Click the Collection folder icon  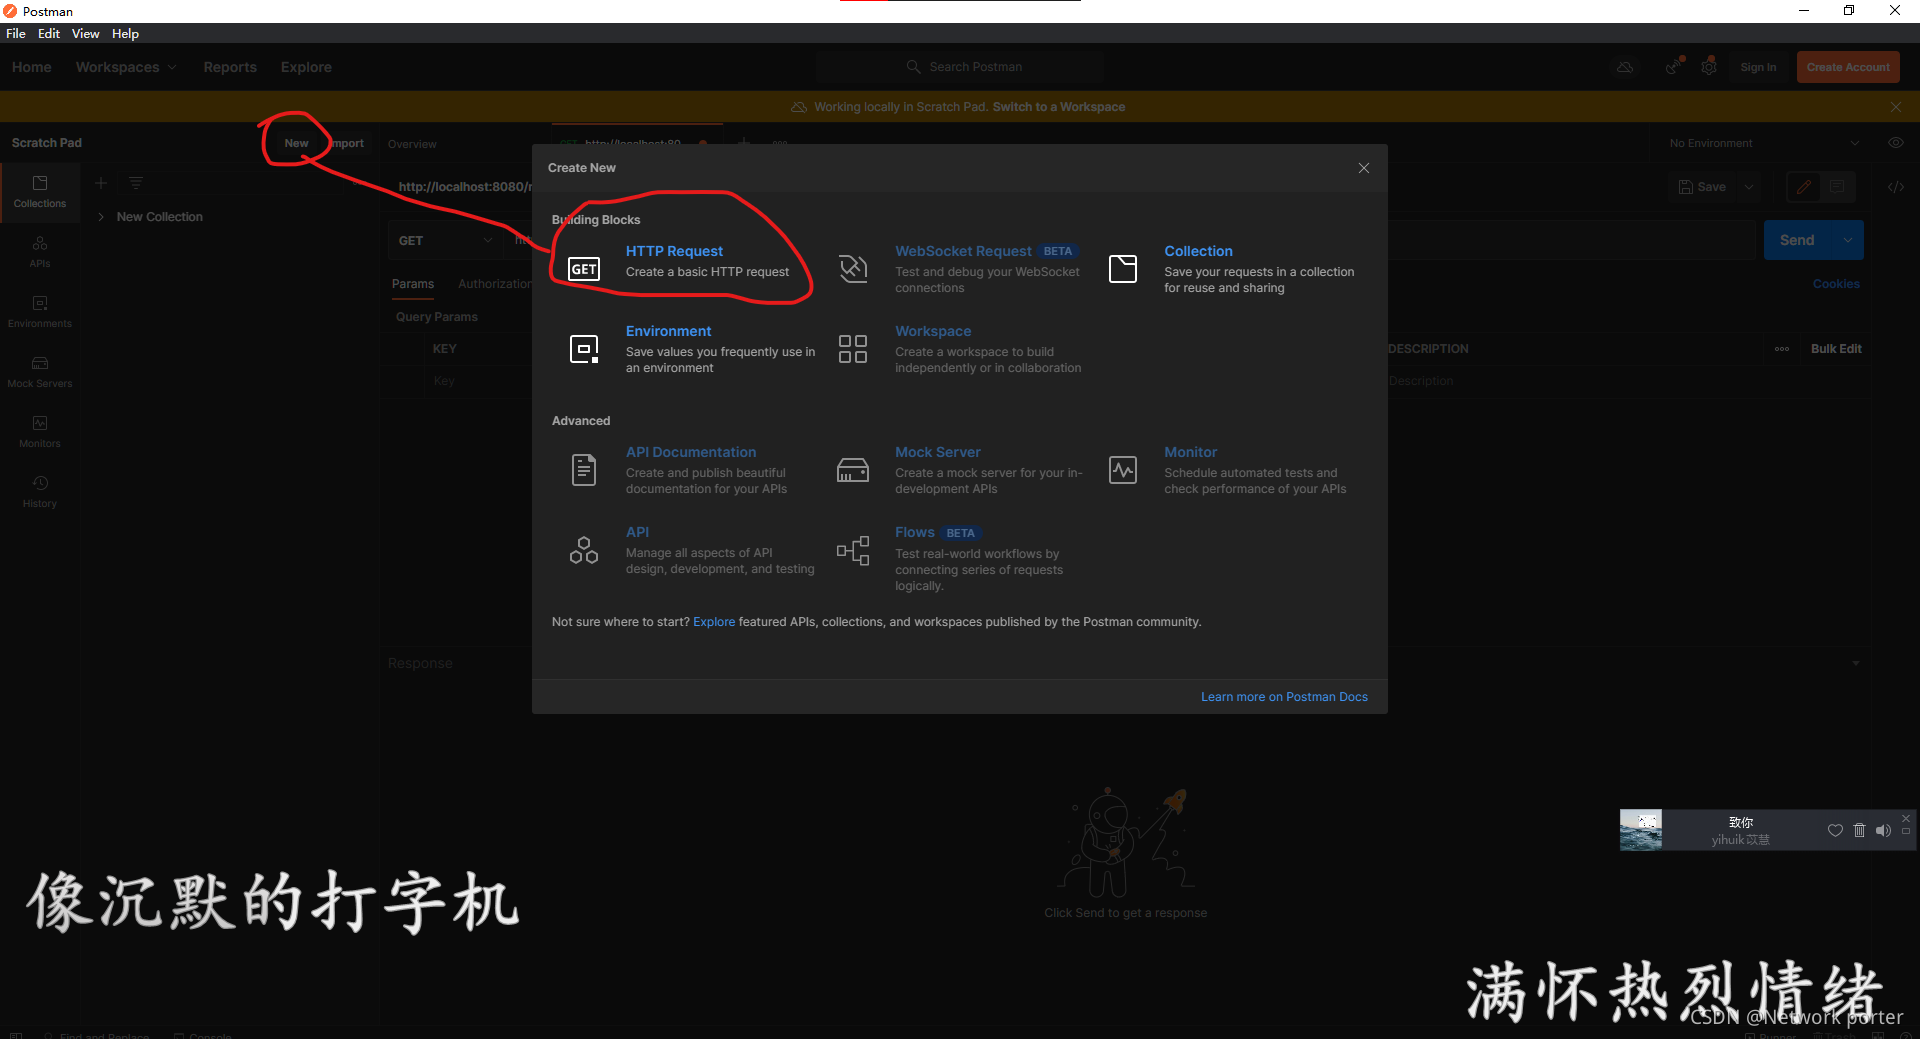tap(1123, 268)
